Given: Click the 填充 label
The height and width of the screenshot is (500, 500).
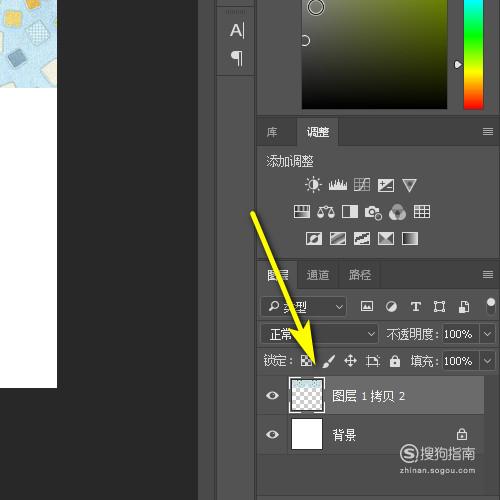Looking at the screenshot, I should coord(424,361).
